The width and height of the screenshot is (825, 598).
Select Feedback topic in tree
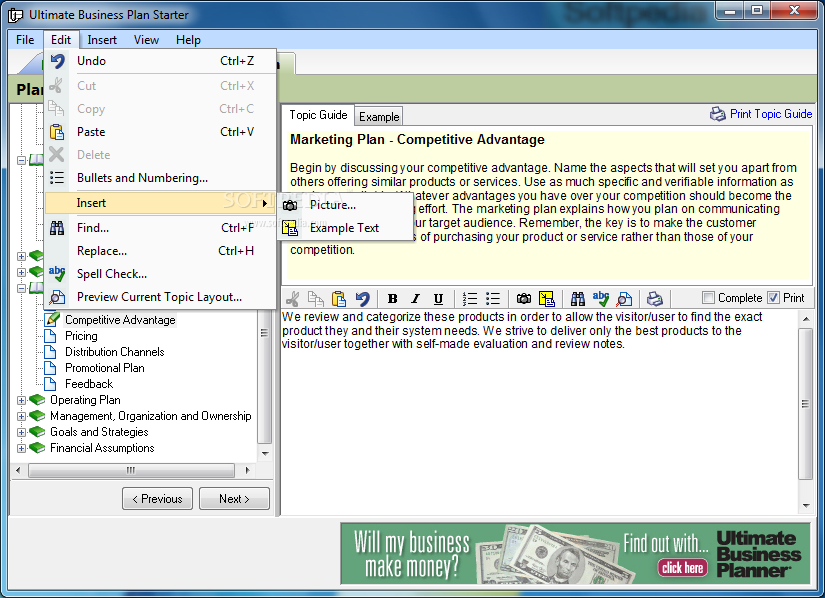pyautogui.click(x=89, y=384)
